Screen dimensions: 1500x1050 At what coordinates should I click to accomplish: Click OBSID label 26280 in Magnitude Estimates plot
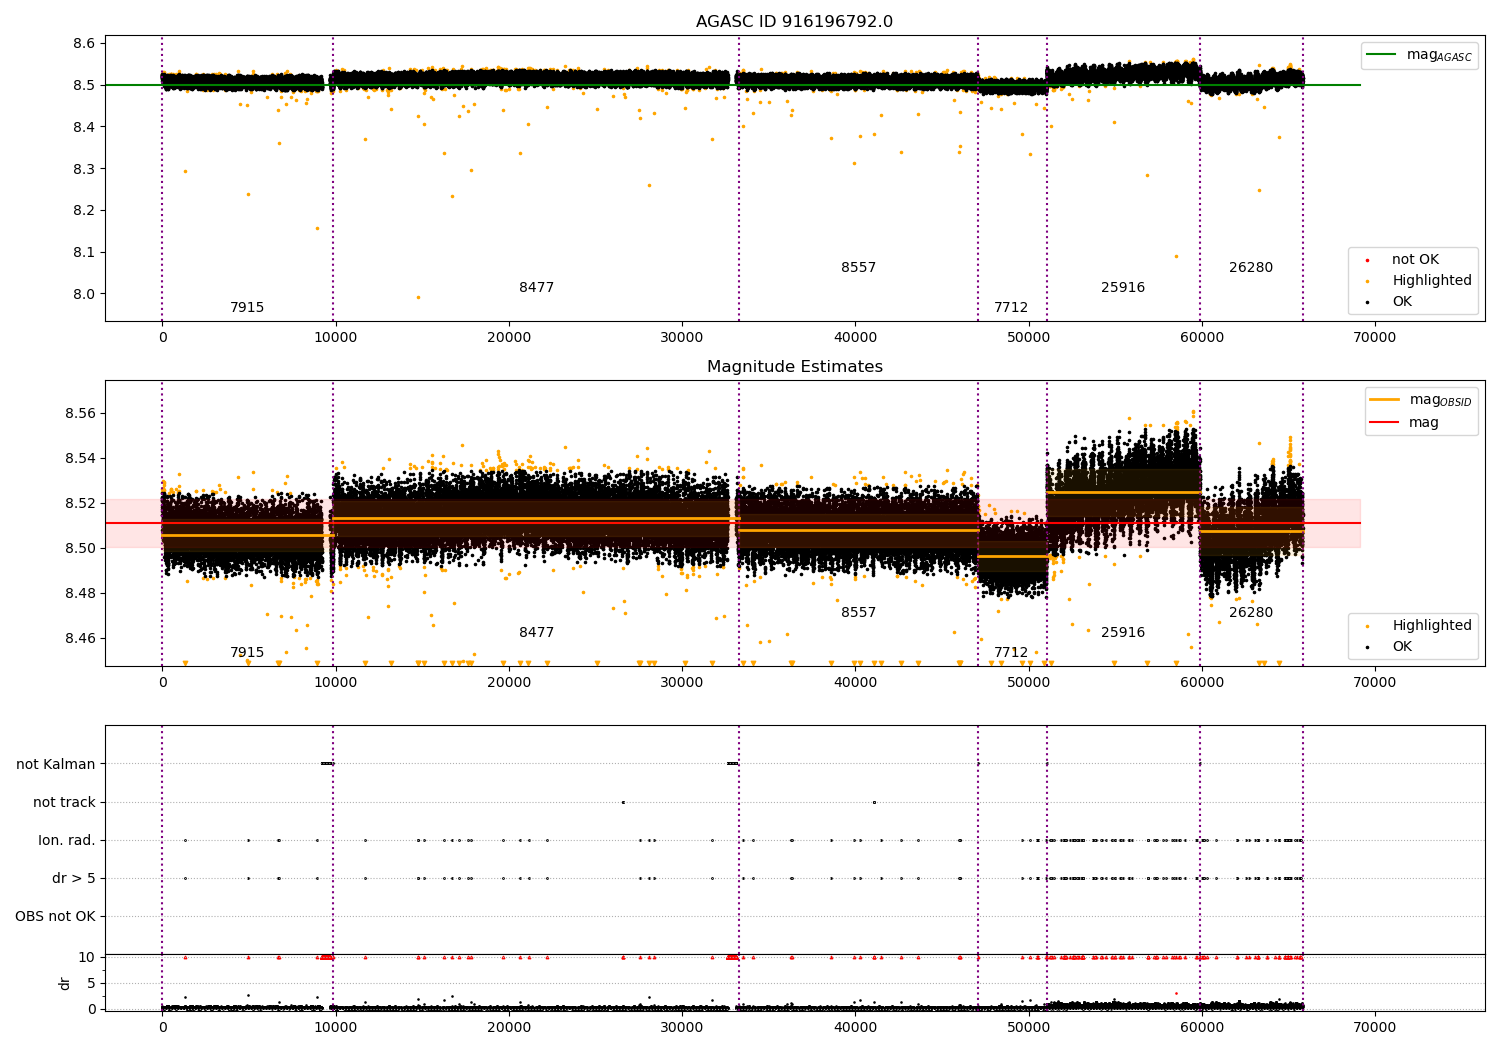1251,613
